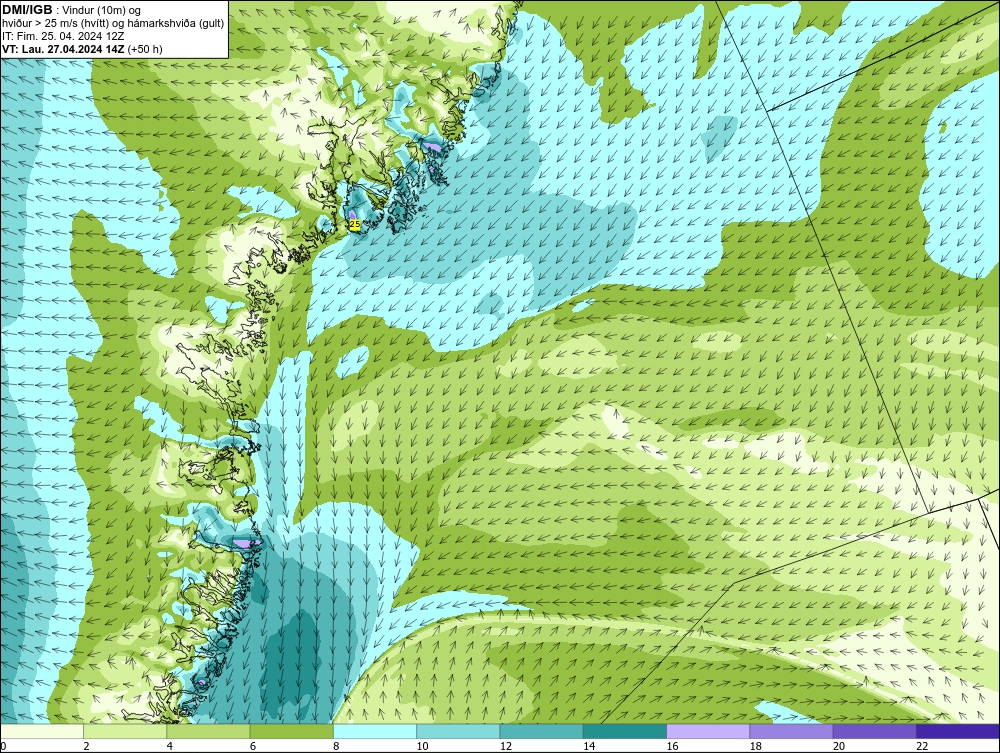Click the legend label '16'

(x=671, y=747)
